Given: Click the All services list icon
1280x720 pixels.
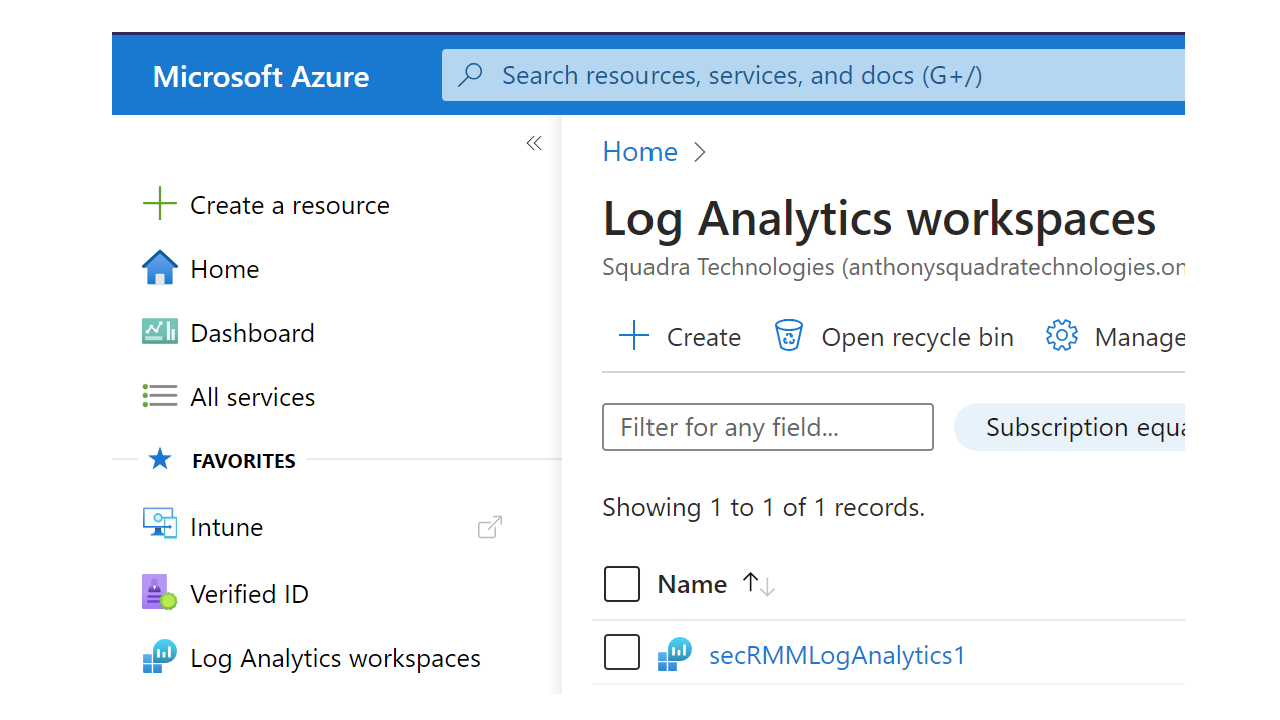Looking at the screenshot, I should (x=160, y=396).
